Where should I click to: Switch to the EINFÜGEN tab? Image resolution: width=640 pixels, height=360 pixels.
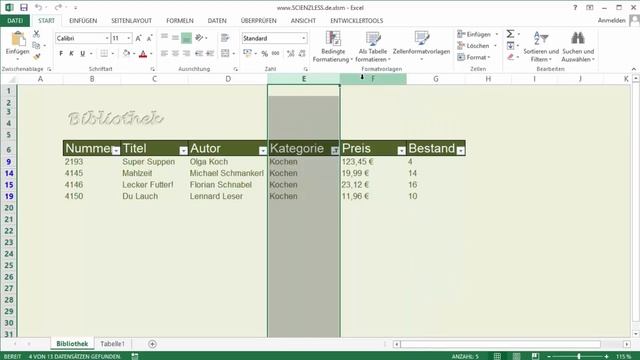coord(83,20)
